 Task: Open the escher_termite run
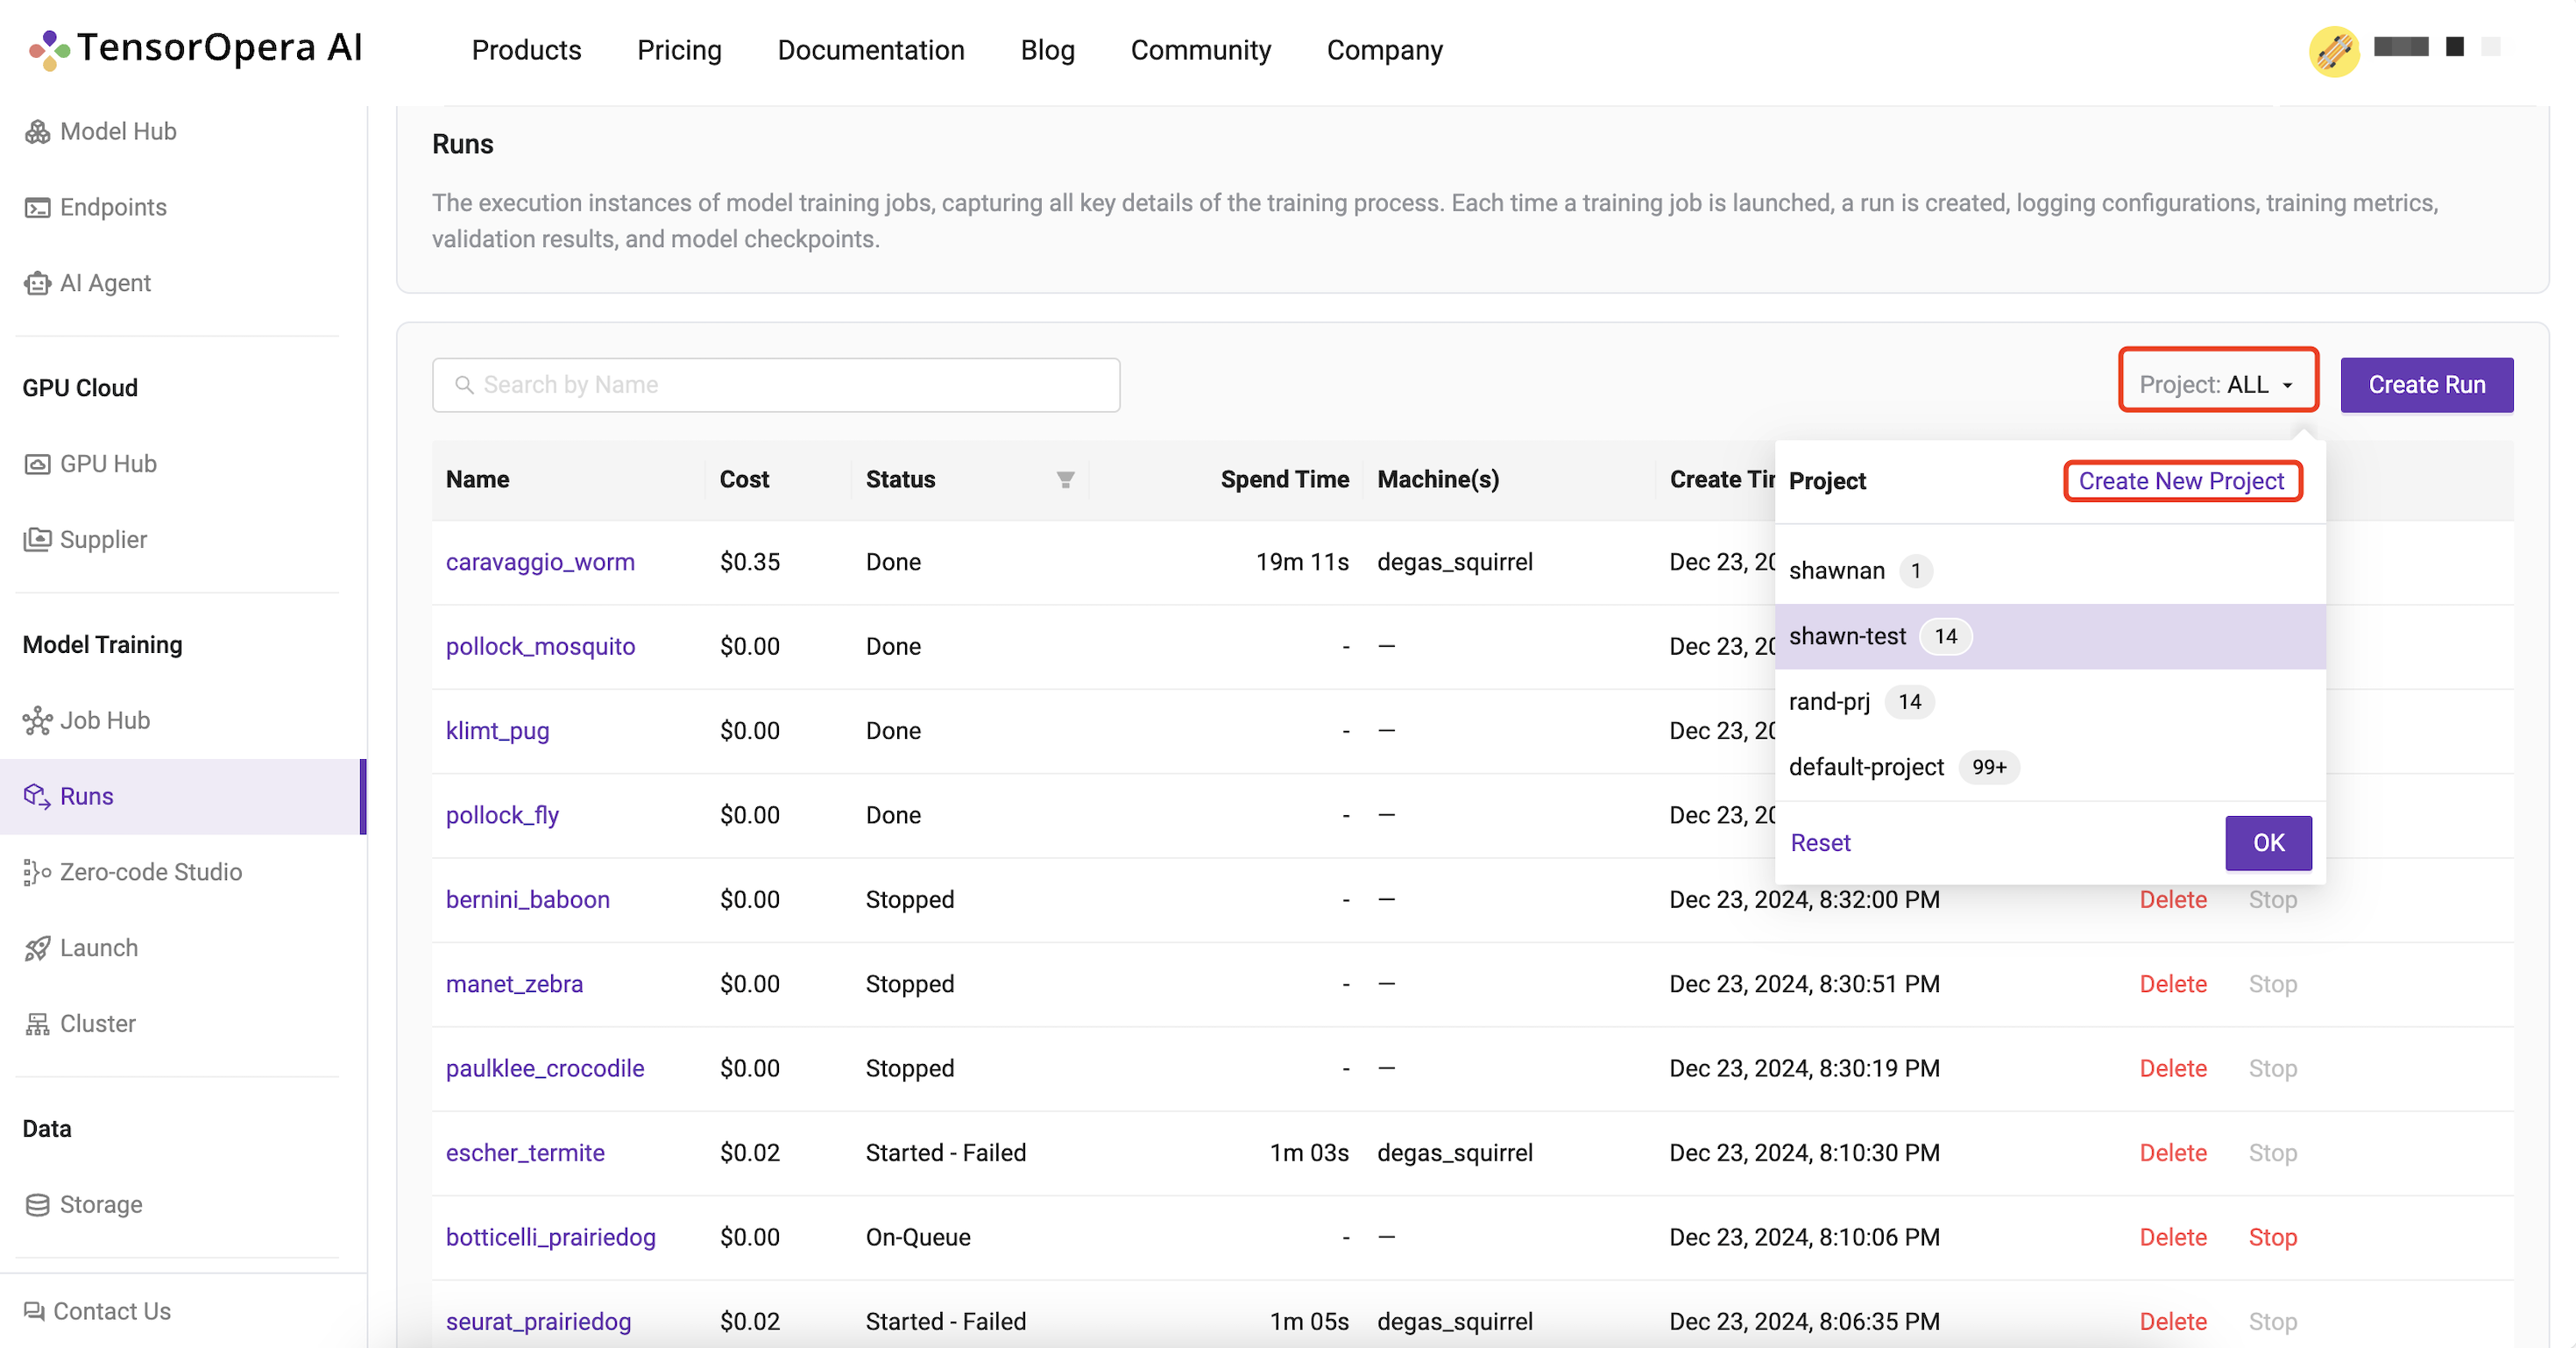[525, 1153]
